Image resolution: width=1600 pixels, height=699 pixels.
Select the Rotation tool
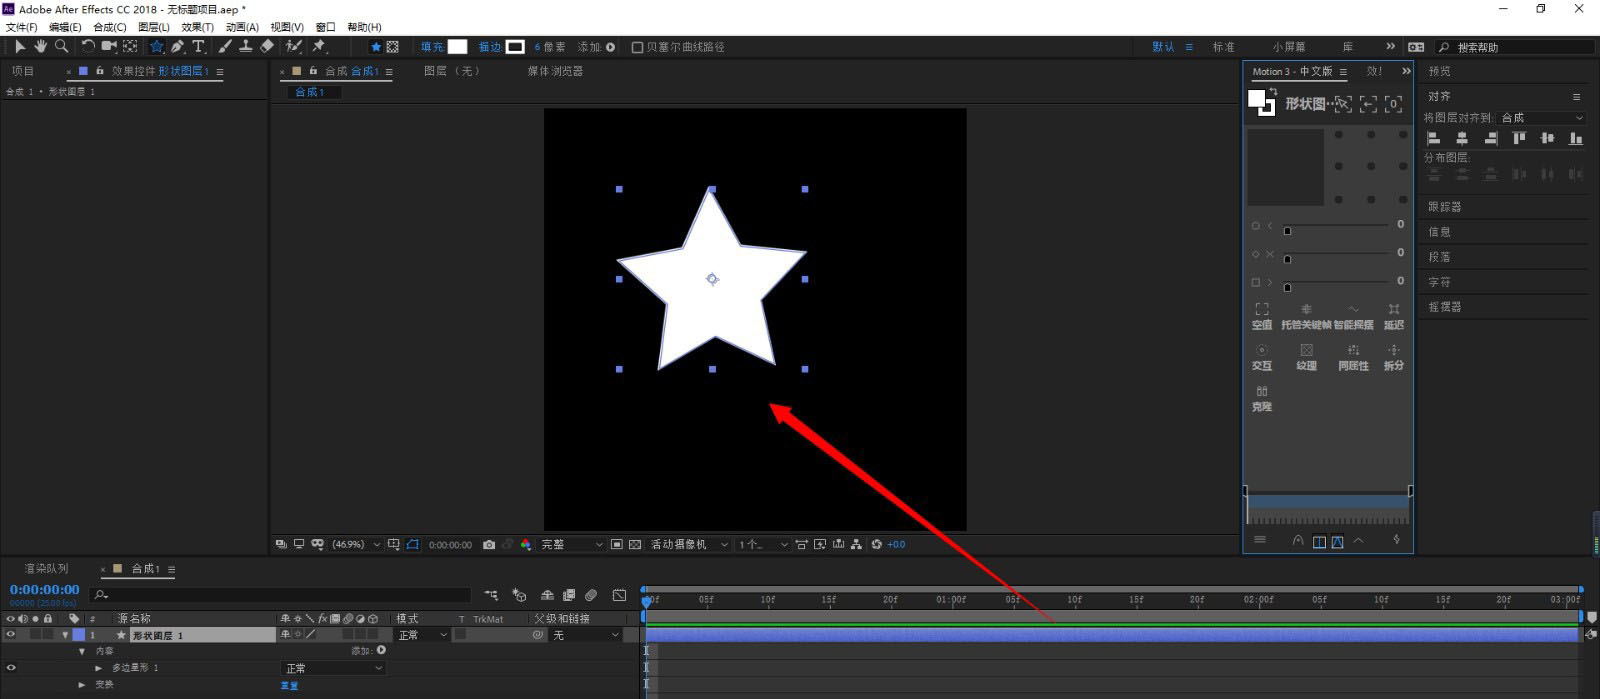click(x=88, y=46)
